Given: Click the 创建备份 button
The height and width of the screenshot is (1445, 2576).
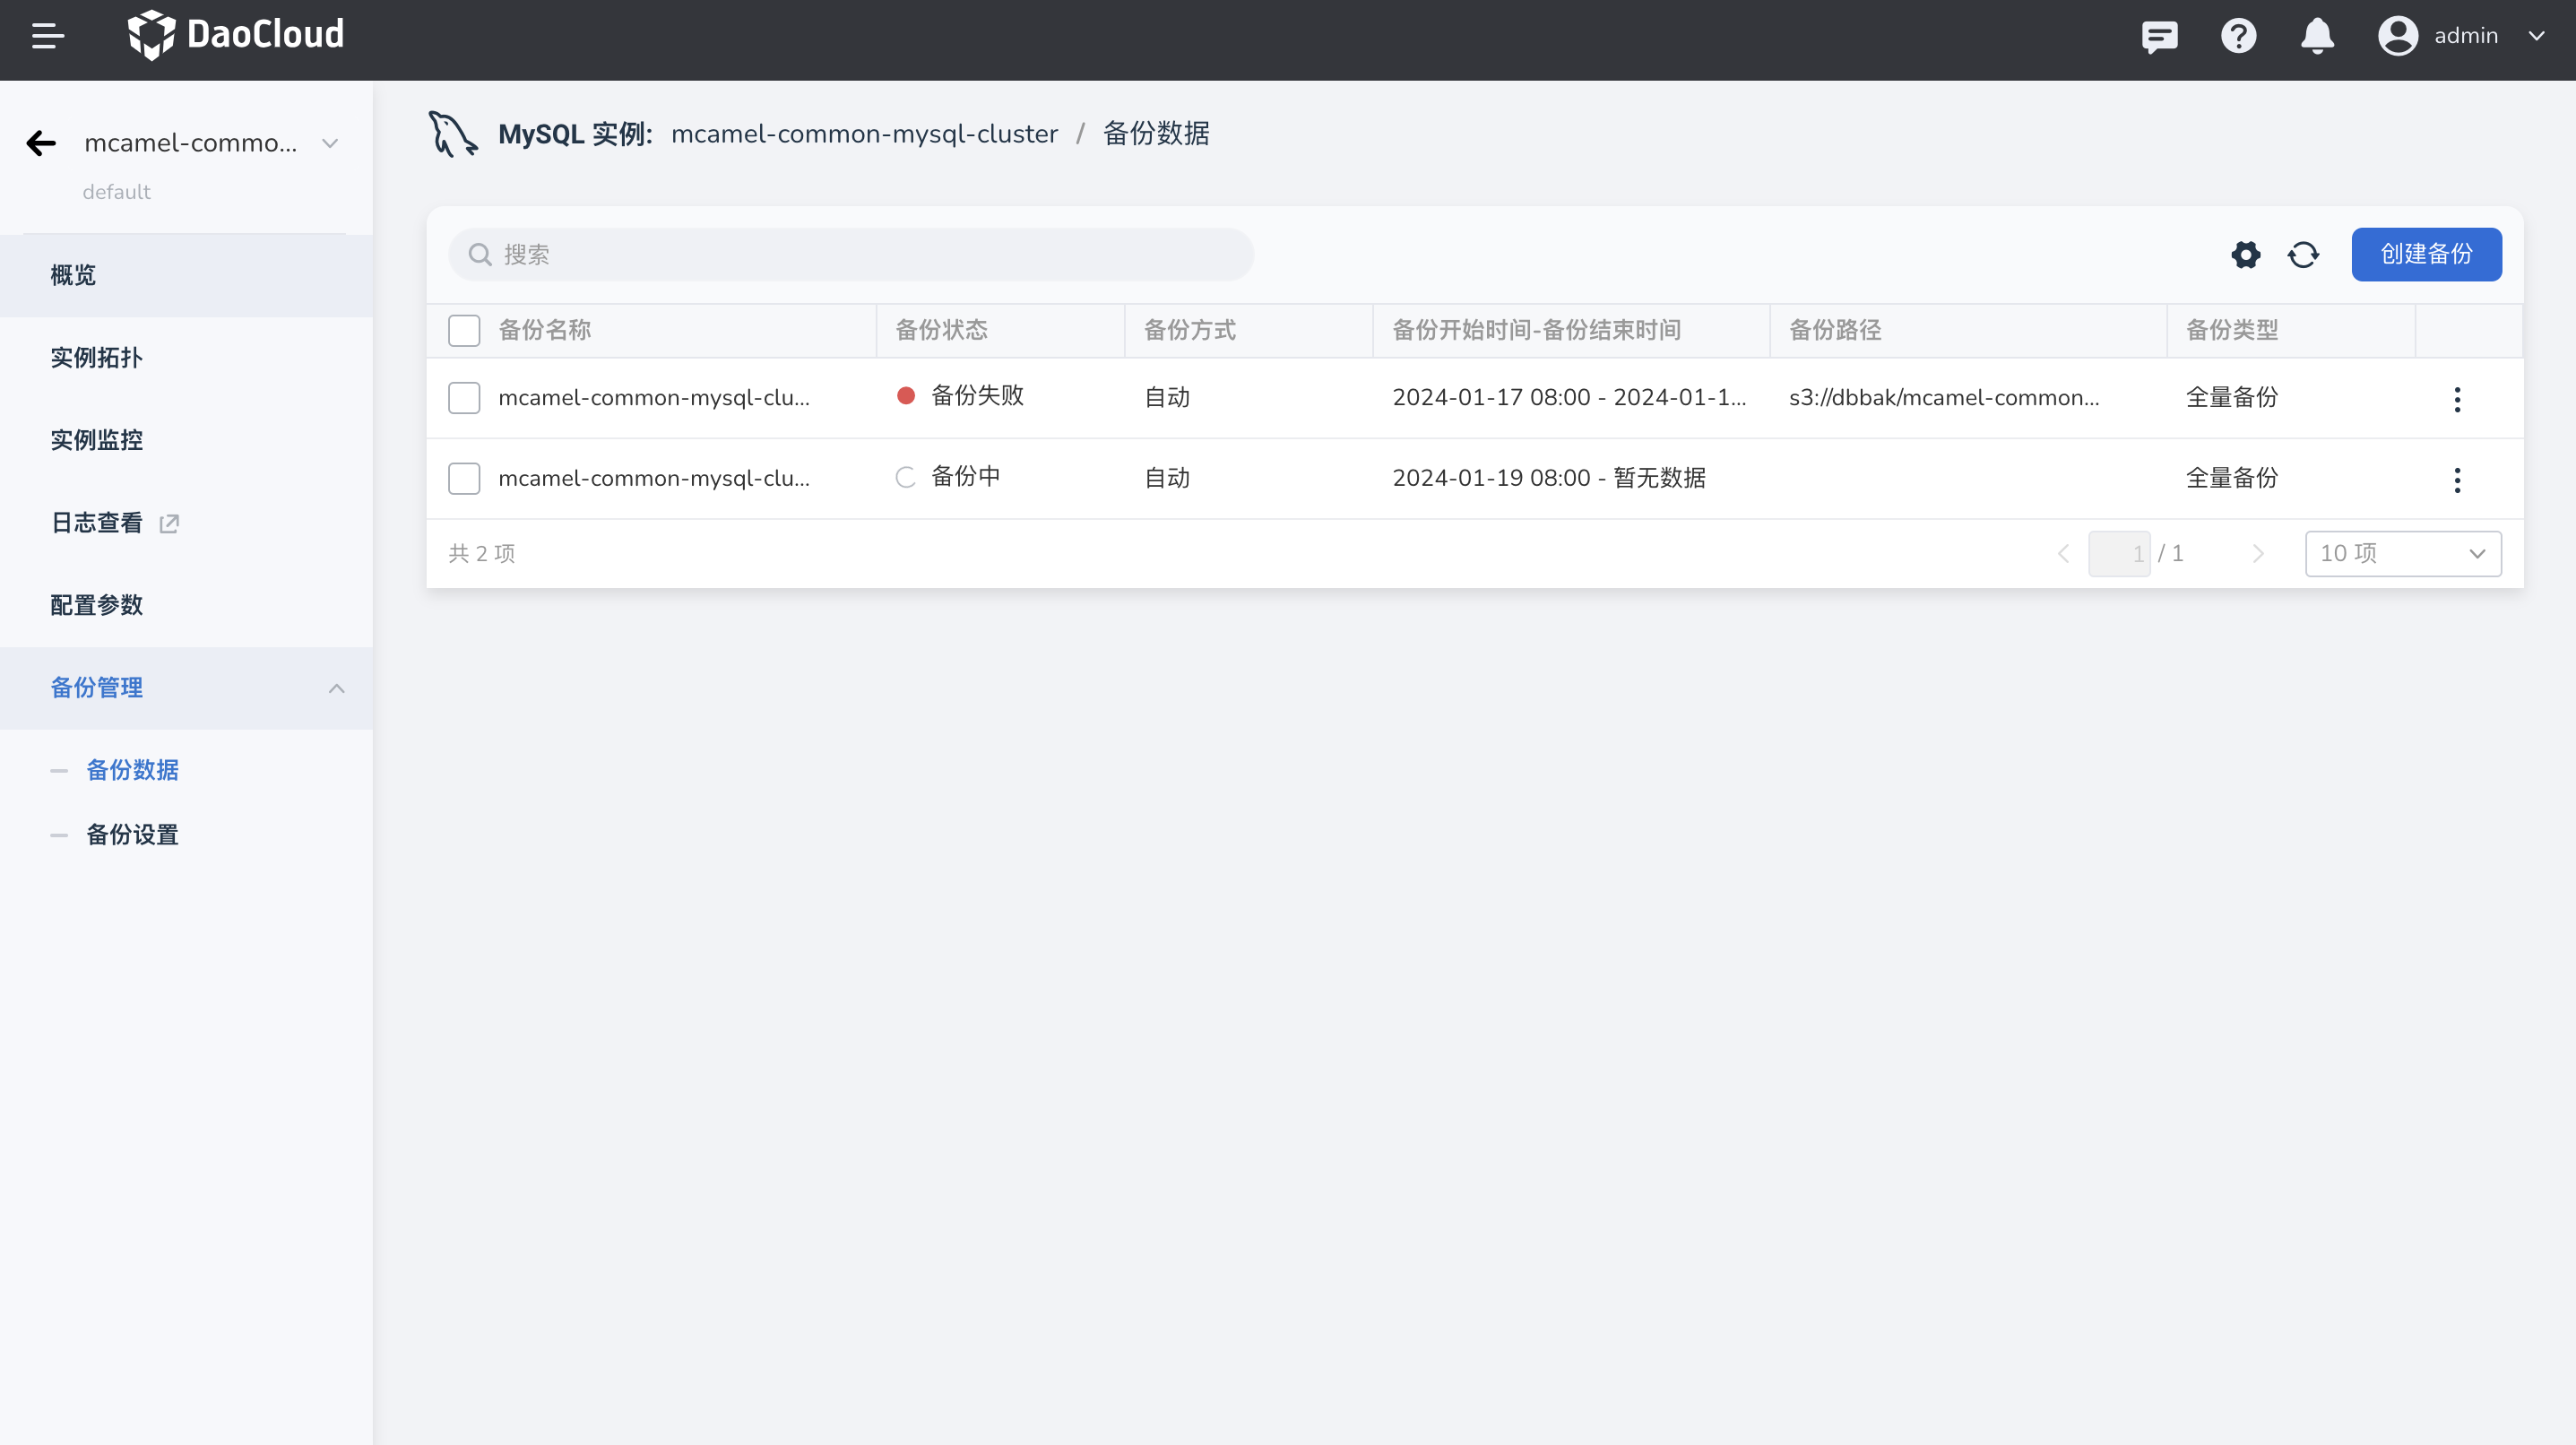Looking at the screenshot, I should point(2425,255).
